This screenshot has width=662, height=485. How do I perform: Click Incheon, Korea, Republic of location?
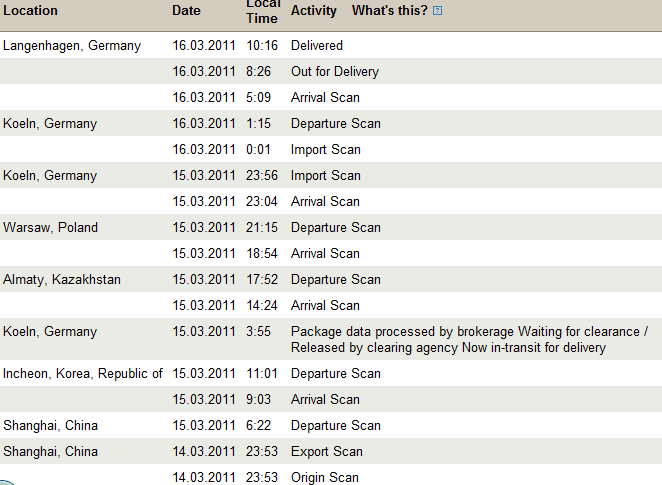click(83, 374)
